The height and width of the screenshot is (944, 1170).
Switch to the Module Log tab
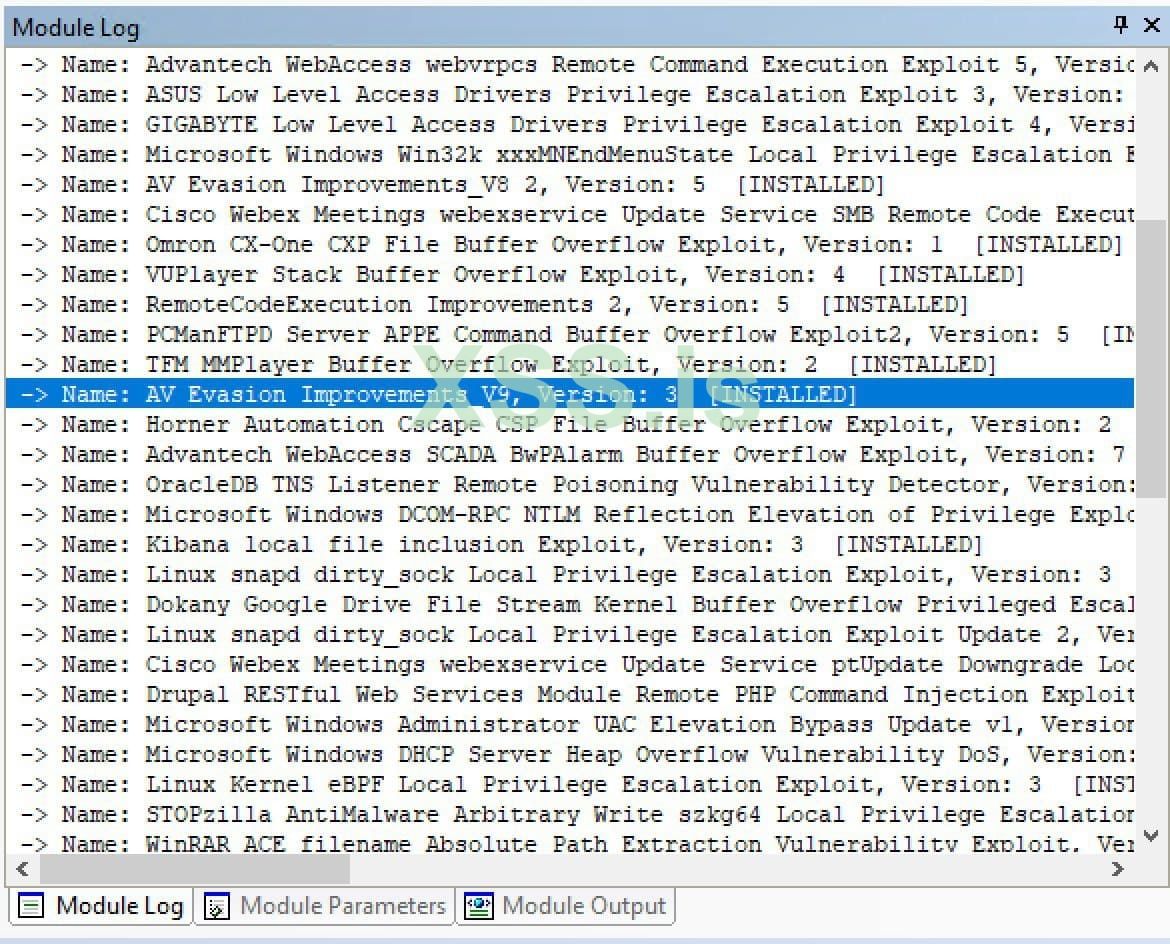[x=101, y=906]
